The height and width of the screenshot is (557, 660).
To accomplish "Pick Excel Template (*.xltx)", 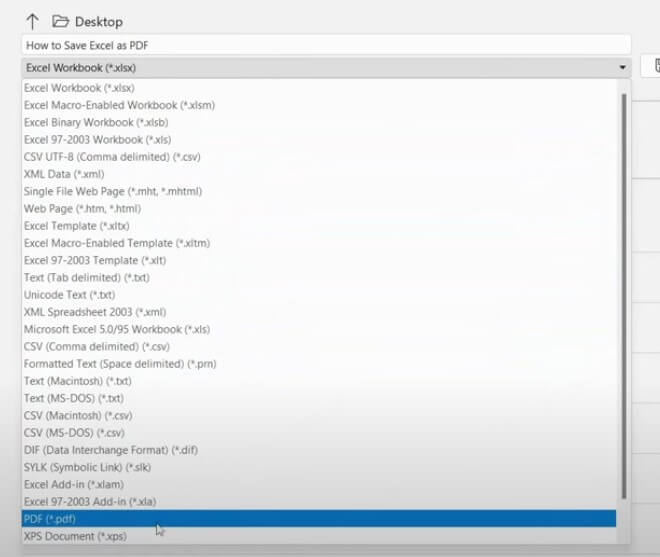I will tap(319, 226).
